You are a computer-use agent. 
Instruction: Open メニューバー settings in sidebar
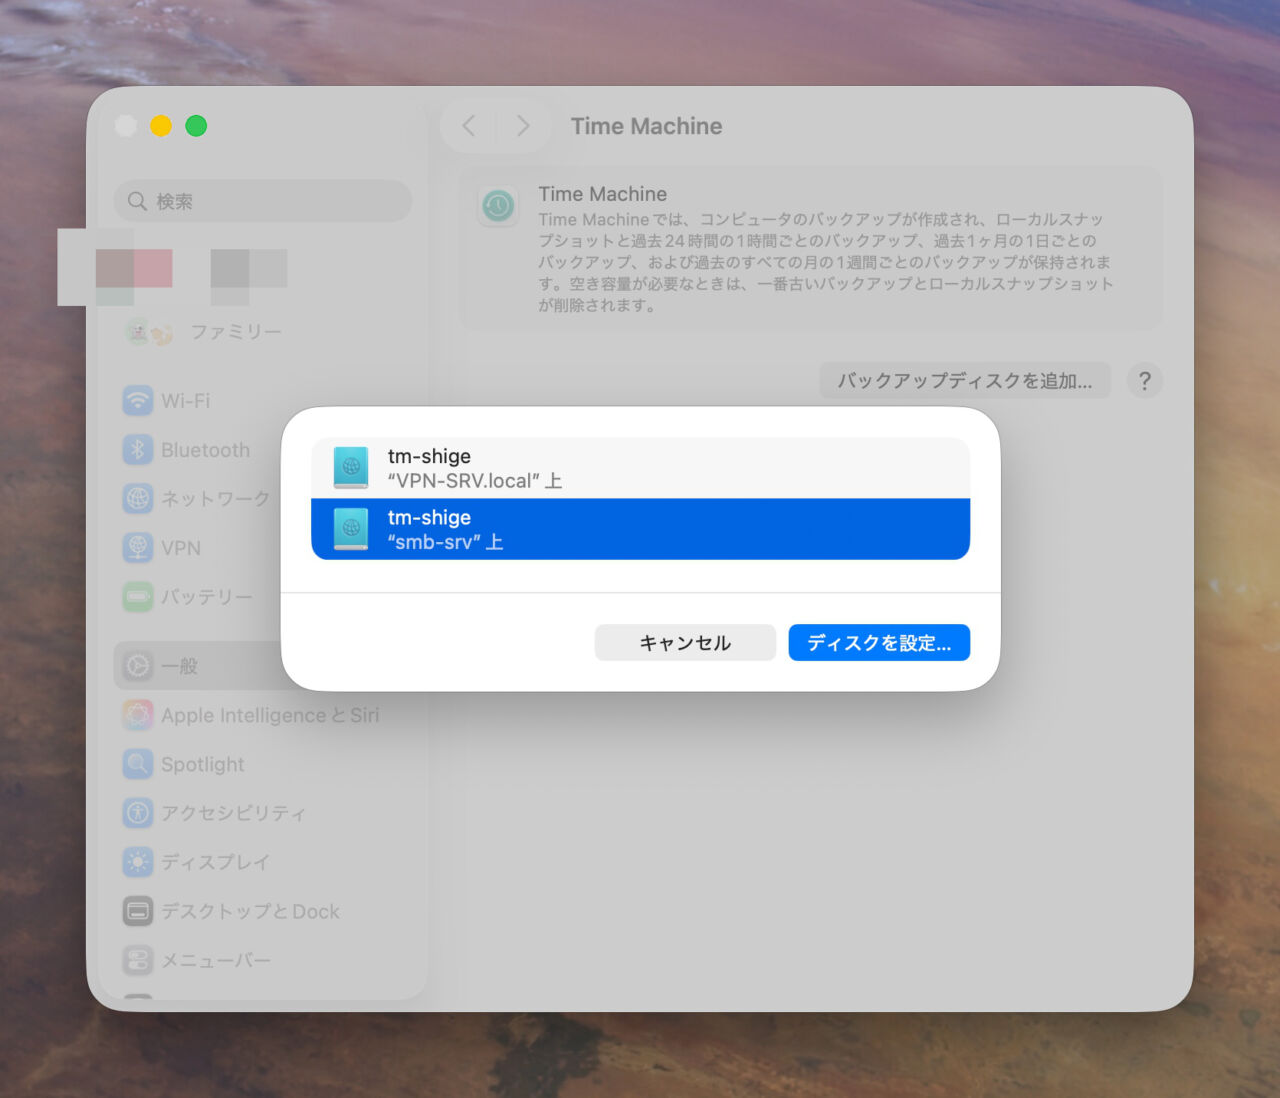tap(263, 960)
